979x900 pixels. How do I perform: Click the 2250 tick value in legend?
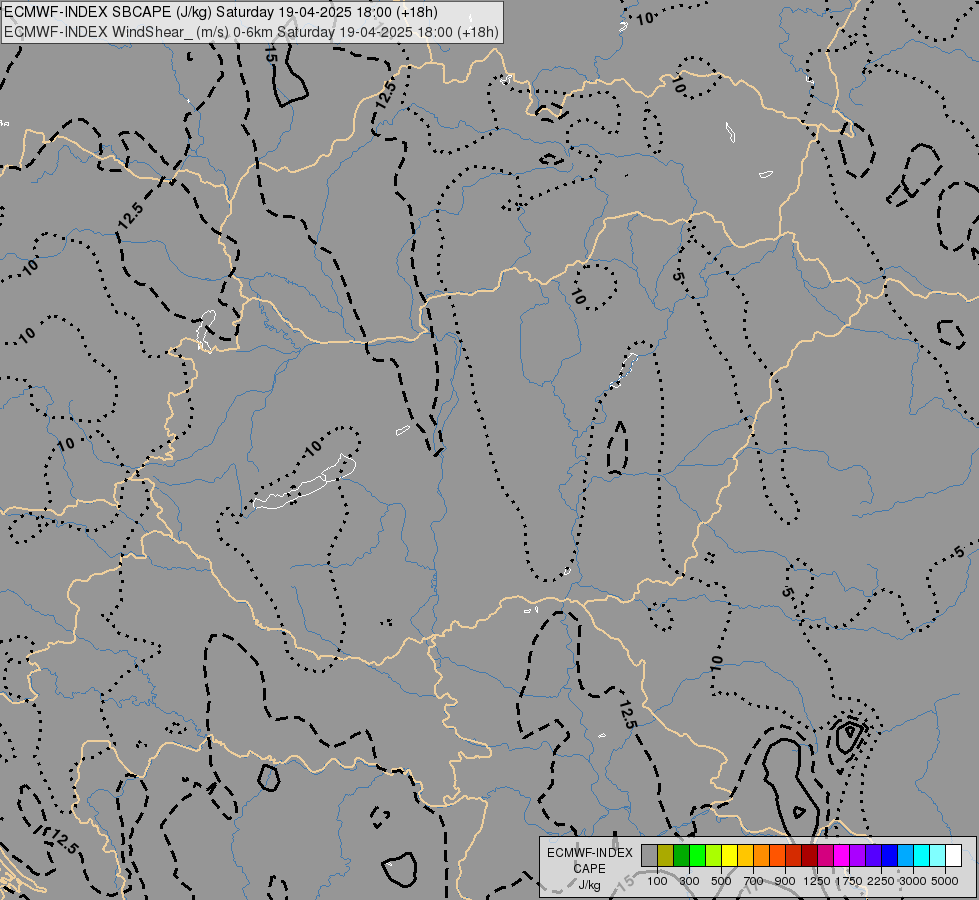click(x=881, y=881)
